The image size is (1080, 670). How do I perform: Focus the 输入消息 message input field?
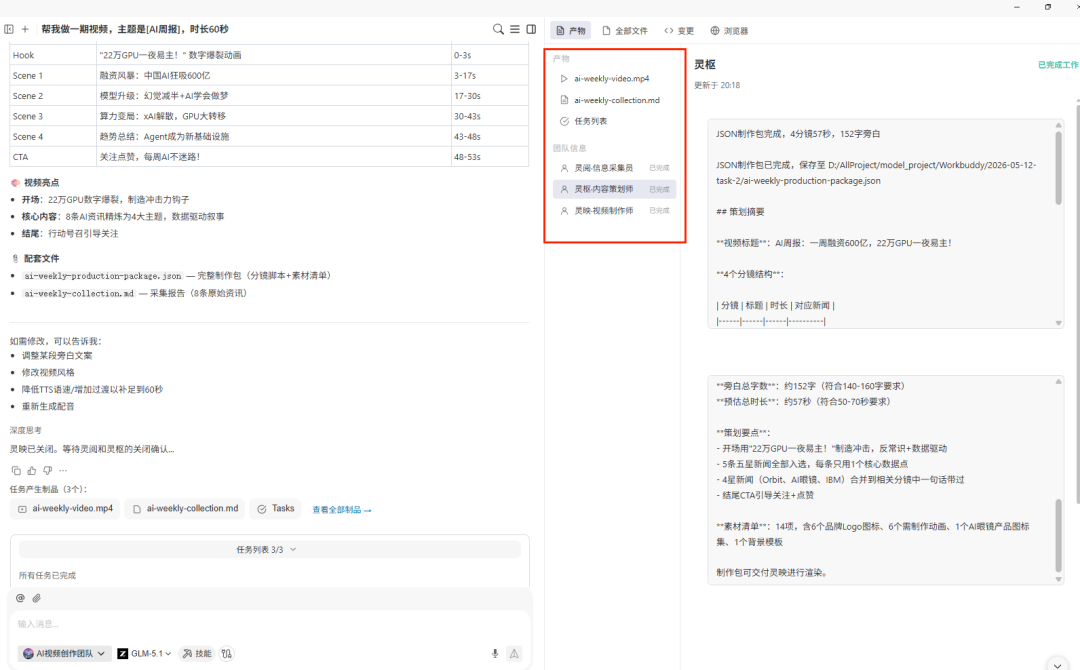[269, 624]
